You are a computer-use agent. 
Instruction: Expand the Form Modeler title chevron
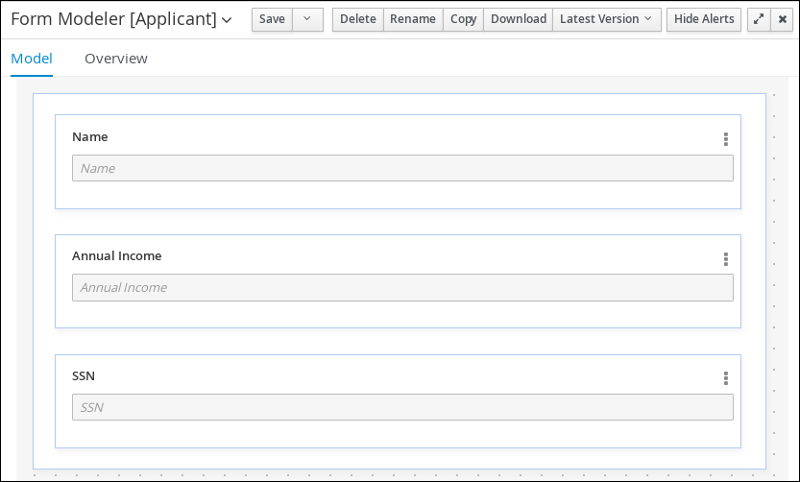[227, 20]
